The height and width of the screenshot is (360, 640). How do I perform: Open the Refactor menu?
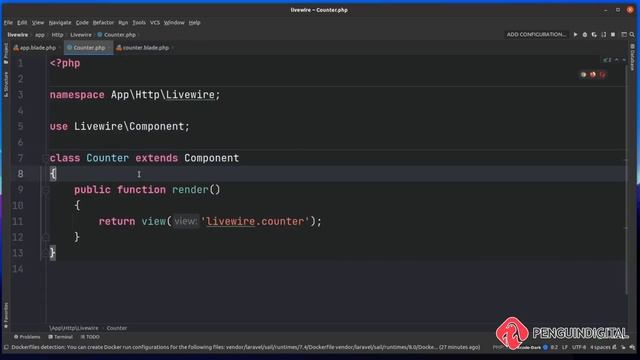click(103, 22)
